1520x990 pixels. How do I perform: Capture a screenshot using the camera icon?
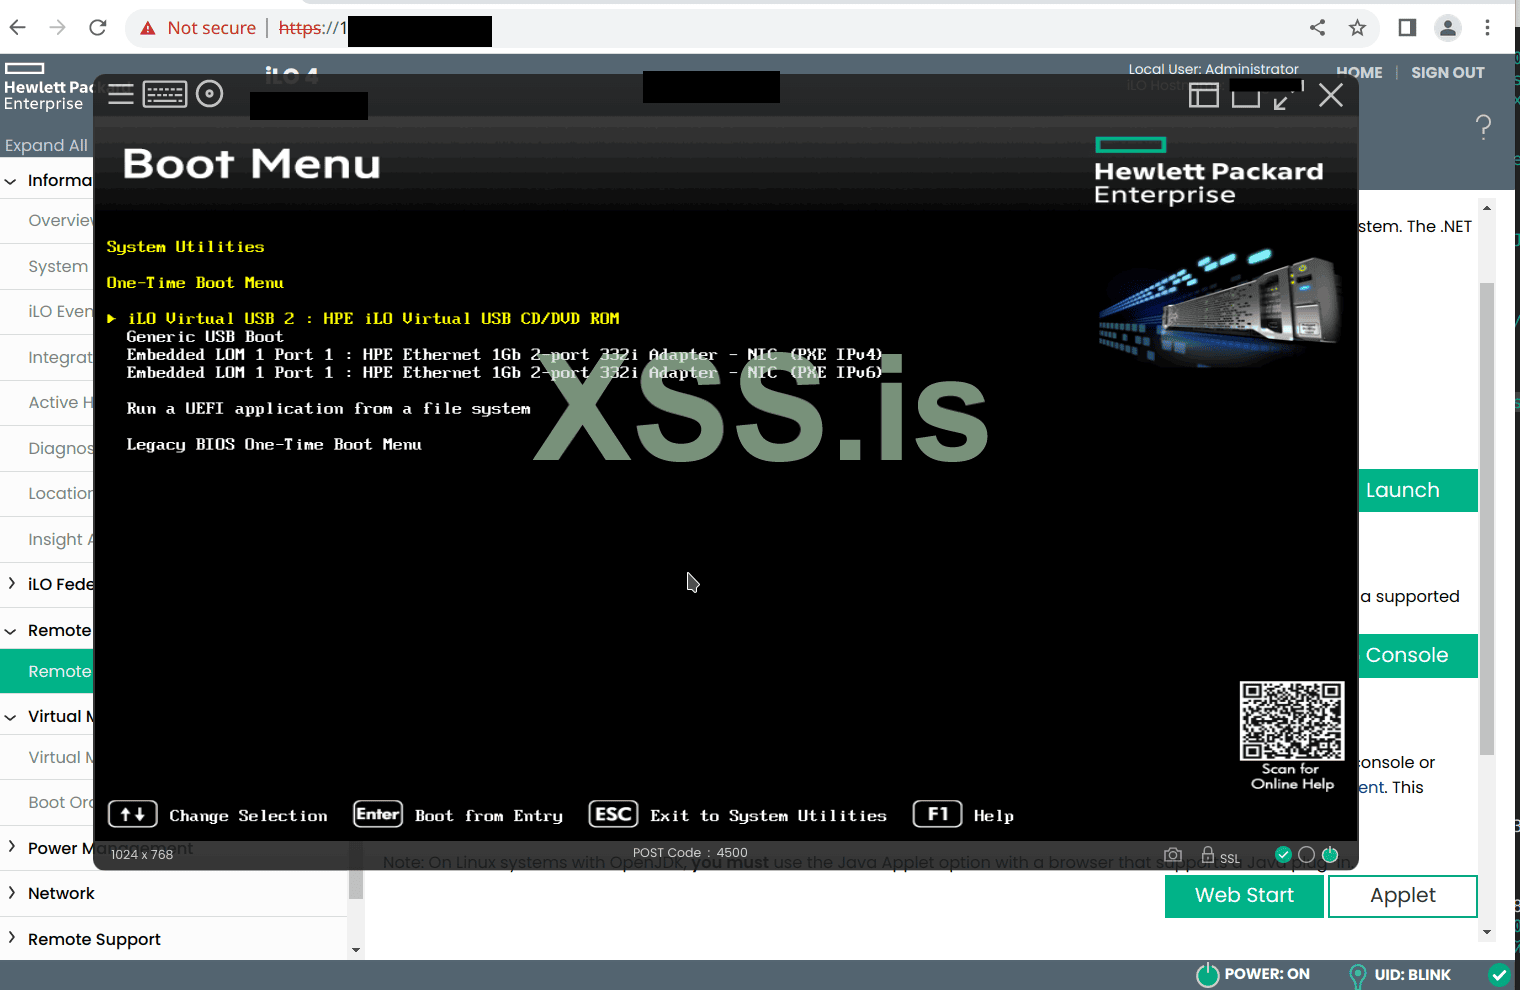[1172, 855]
